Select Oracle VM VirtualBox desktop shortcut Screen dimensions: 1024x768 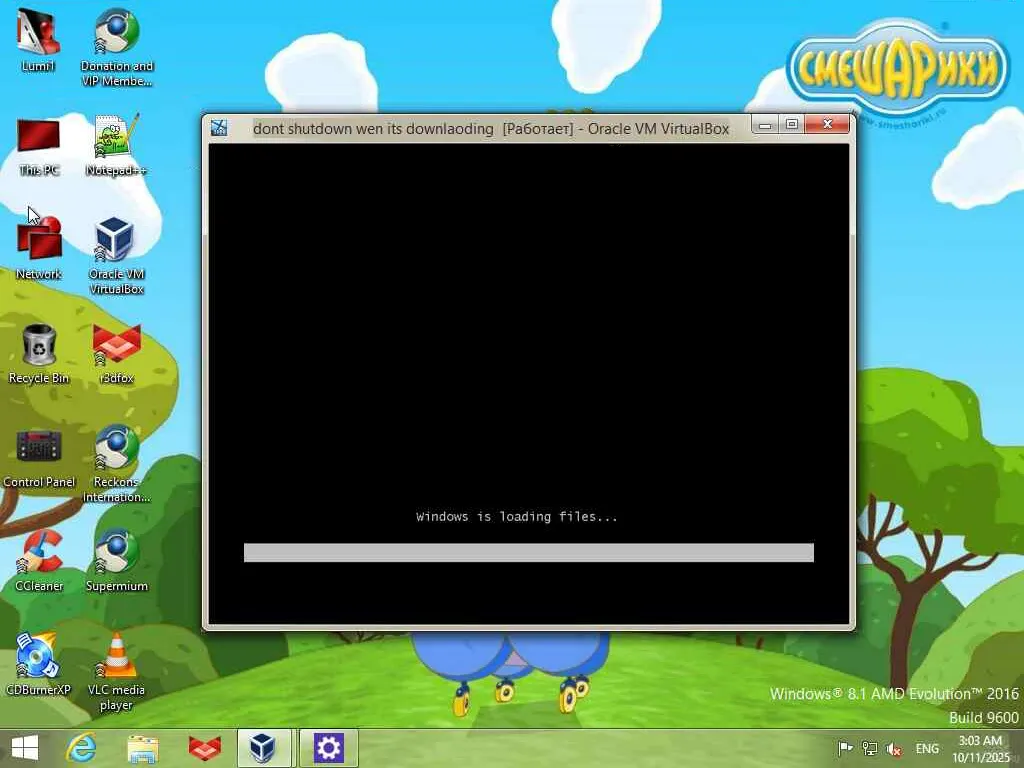pyautogui.click(x=116, y=256)
